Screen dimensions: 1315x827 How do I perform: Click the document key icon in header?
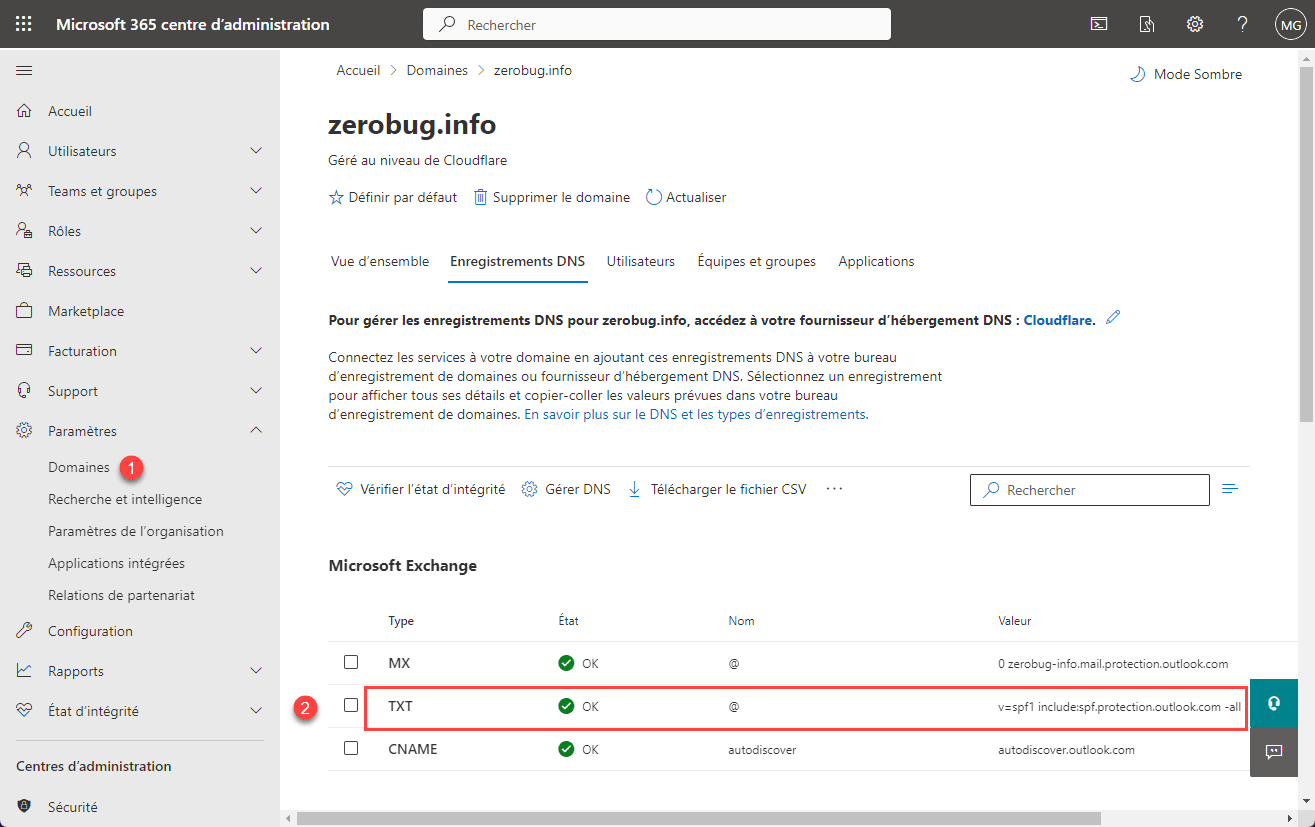pyautogui.click(x=1147, y=24)
